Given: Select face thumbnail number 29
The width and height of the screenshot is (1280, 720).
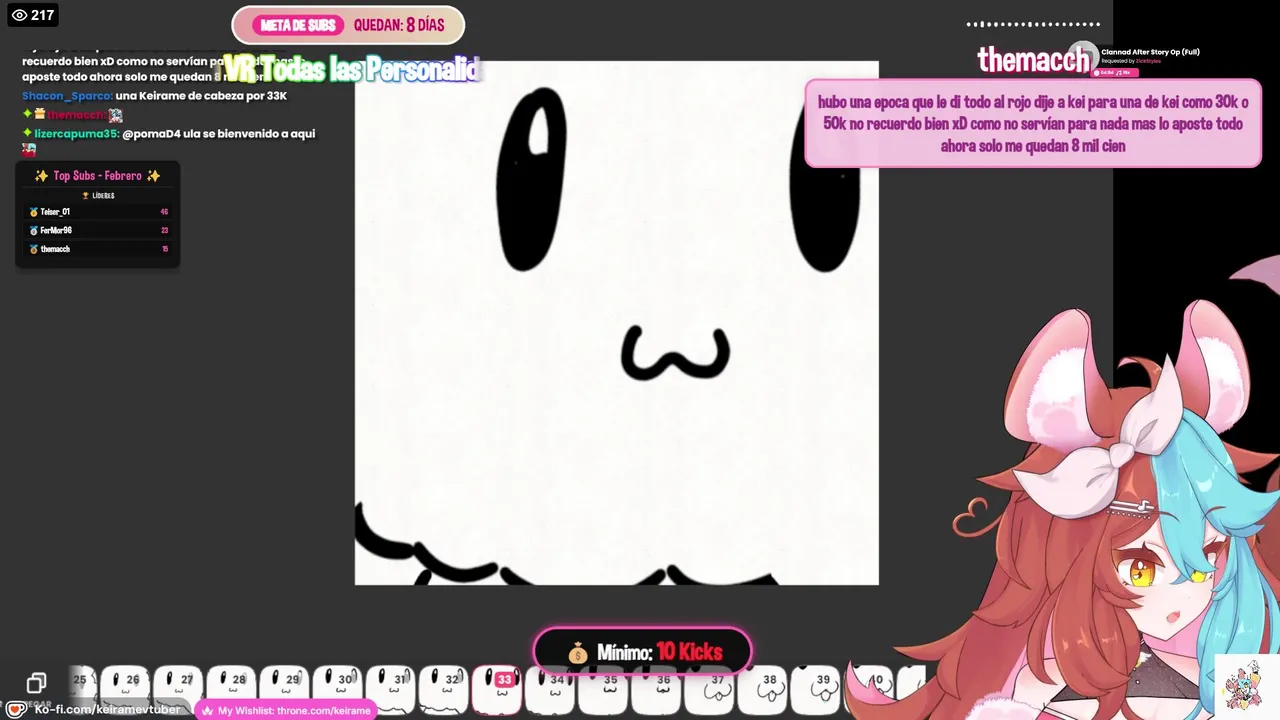Looking at the screenshot, I should [285, 691].
